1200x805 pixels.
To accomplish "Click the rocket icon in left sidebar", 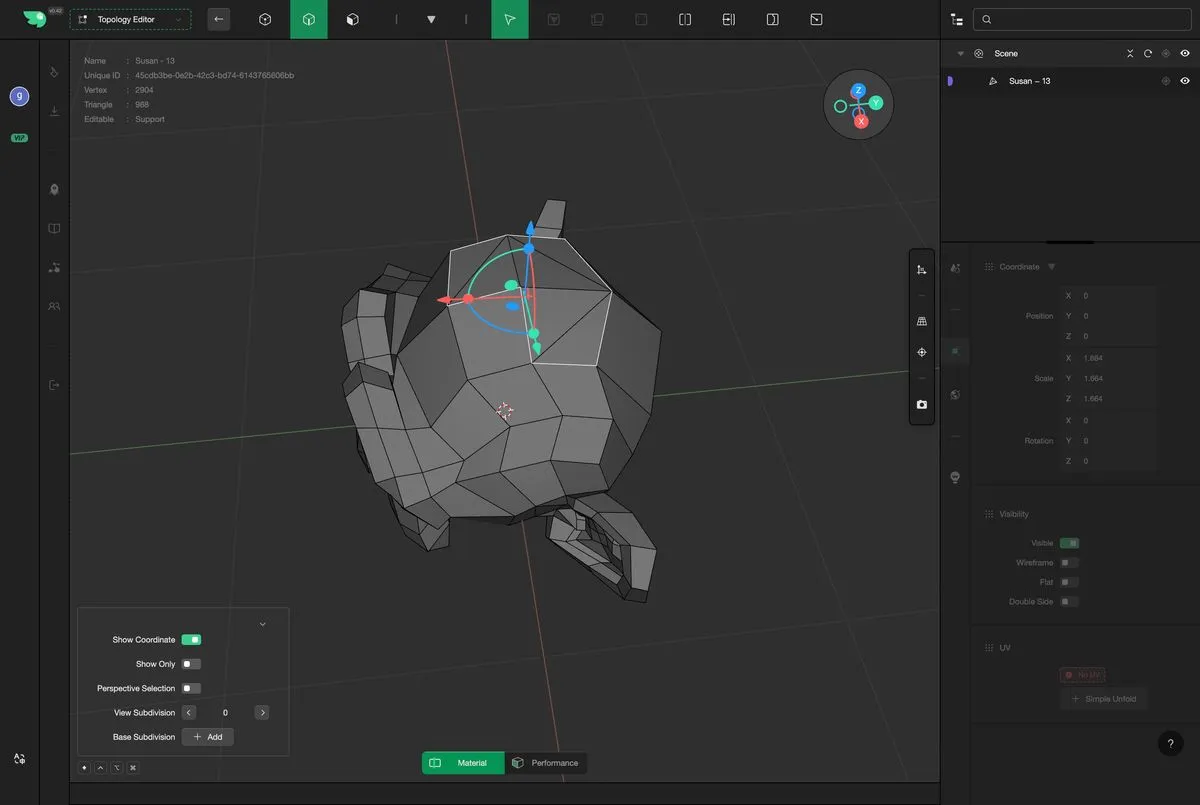I will tap(54, 189).
